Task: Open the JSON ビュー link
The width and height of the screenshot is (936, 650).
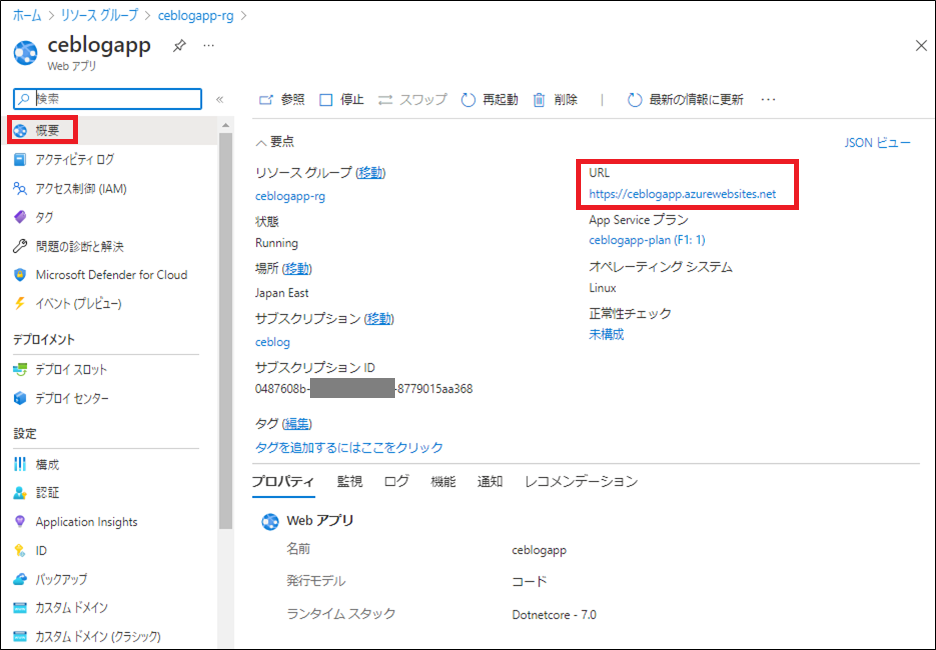Action: pyautogui.click(x=878, y=143)
